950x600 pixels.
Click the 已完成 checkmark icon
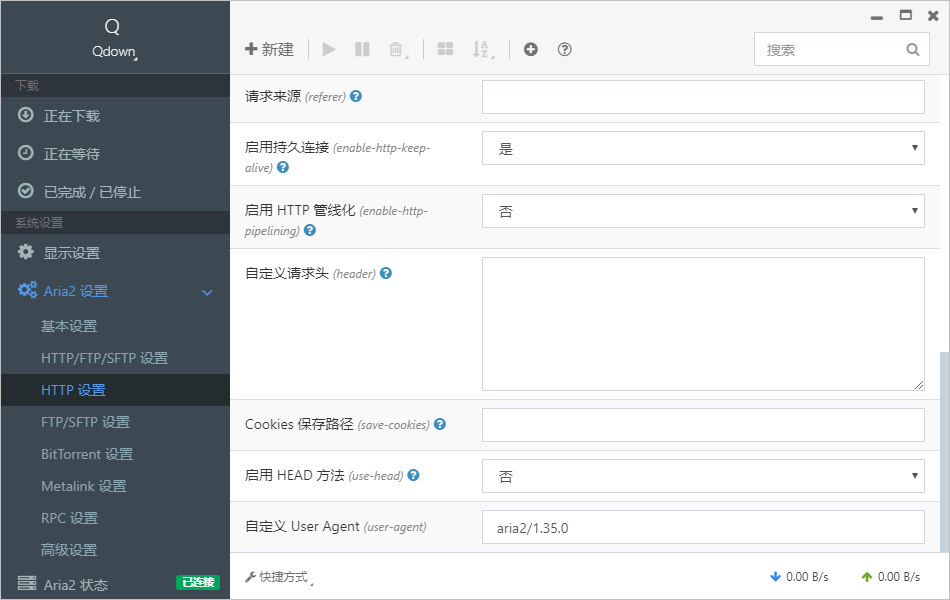tap(25, 191)
